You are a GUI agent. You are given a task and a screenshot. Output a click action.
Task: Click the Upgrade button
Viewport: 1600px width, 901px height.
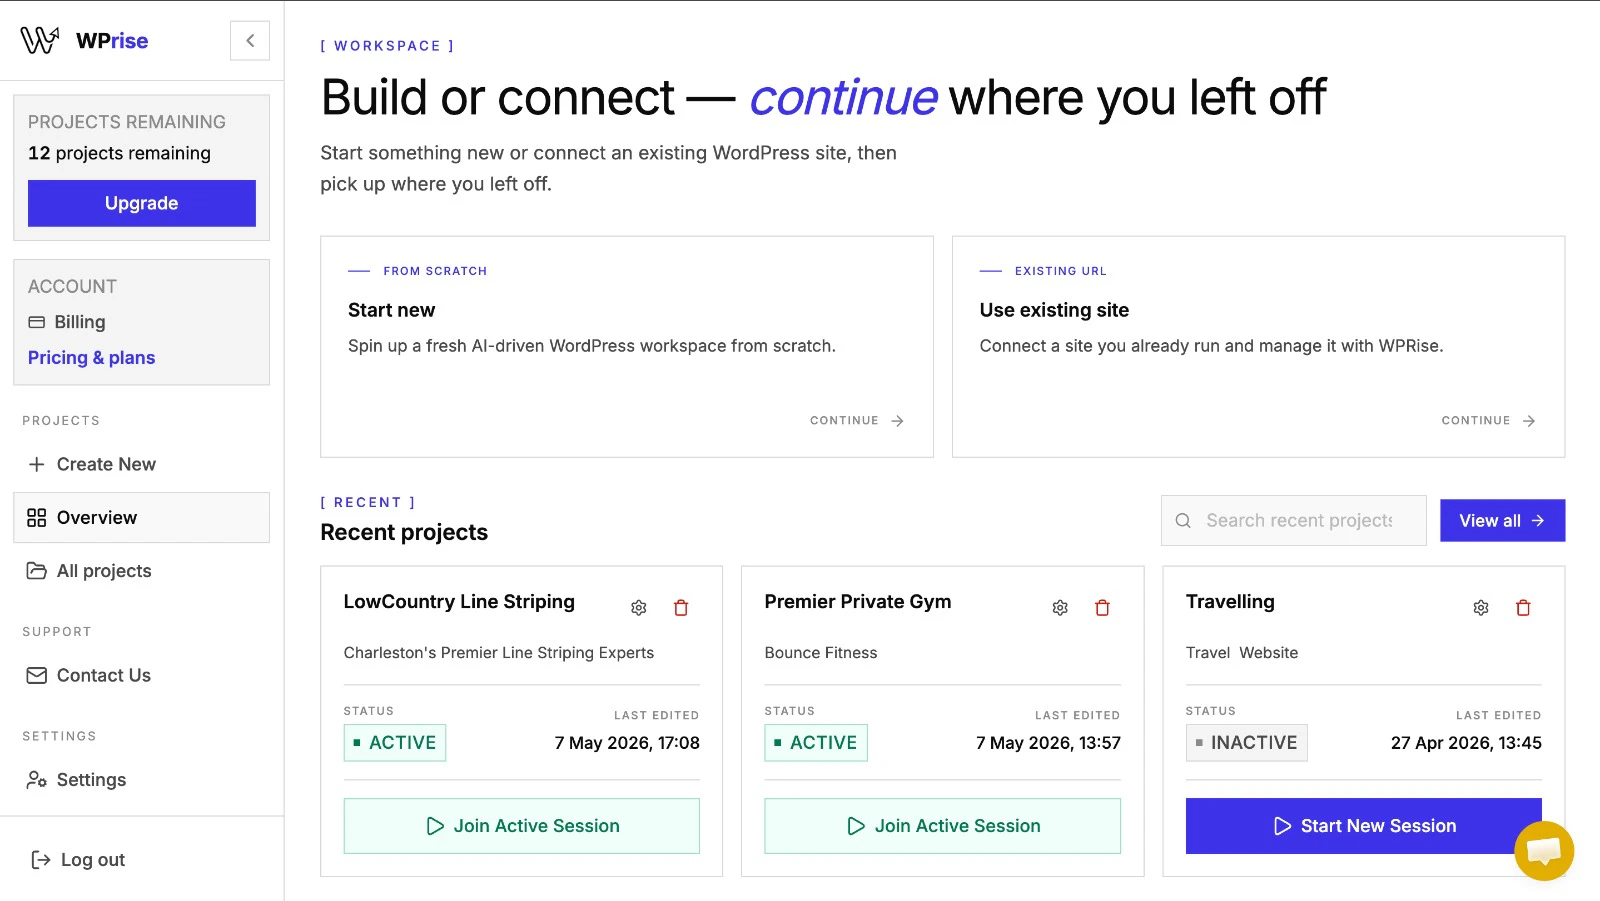(142, 203)
